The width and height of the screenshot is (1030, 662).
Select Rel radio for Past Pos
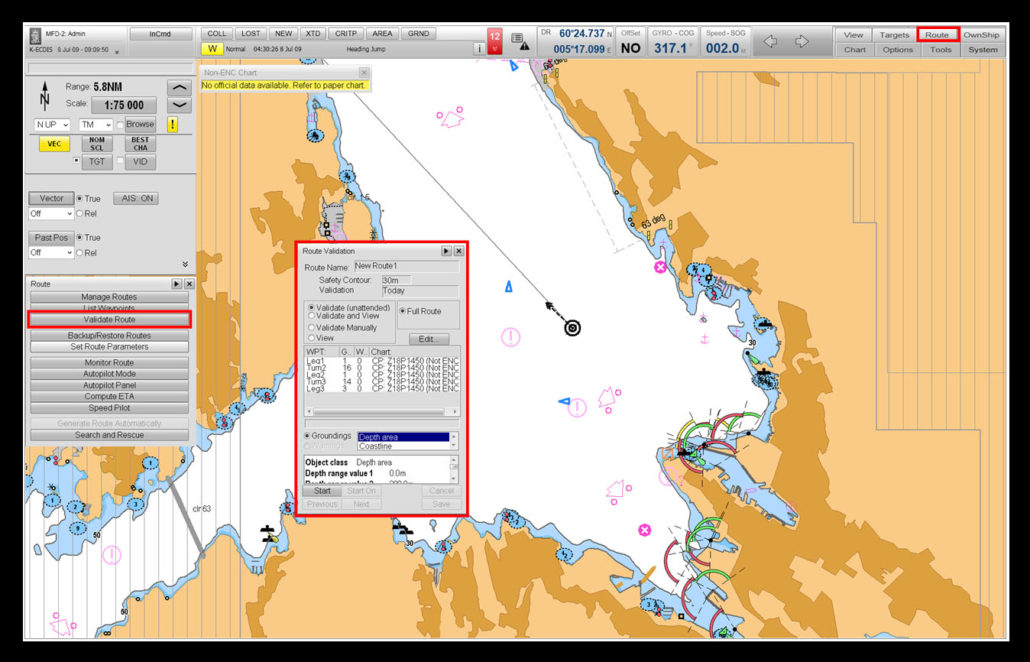tap(80, 253)
